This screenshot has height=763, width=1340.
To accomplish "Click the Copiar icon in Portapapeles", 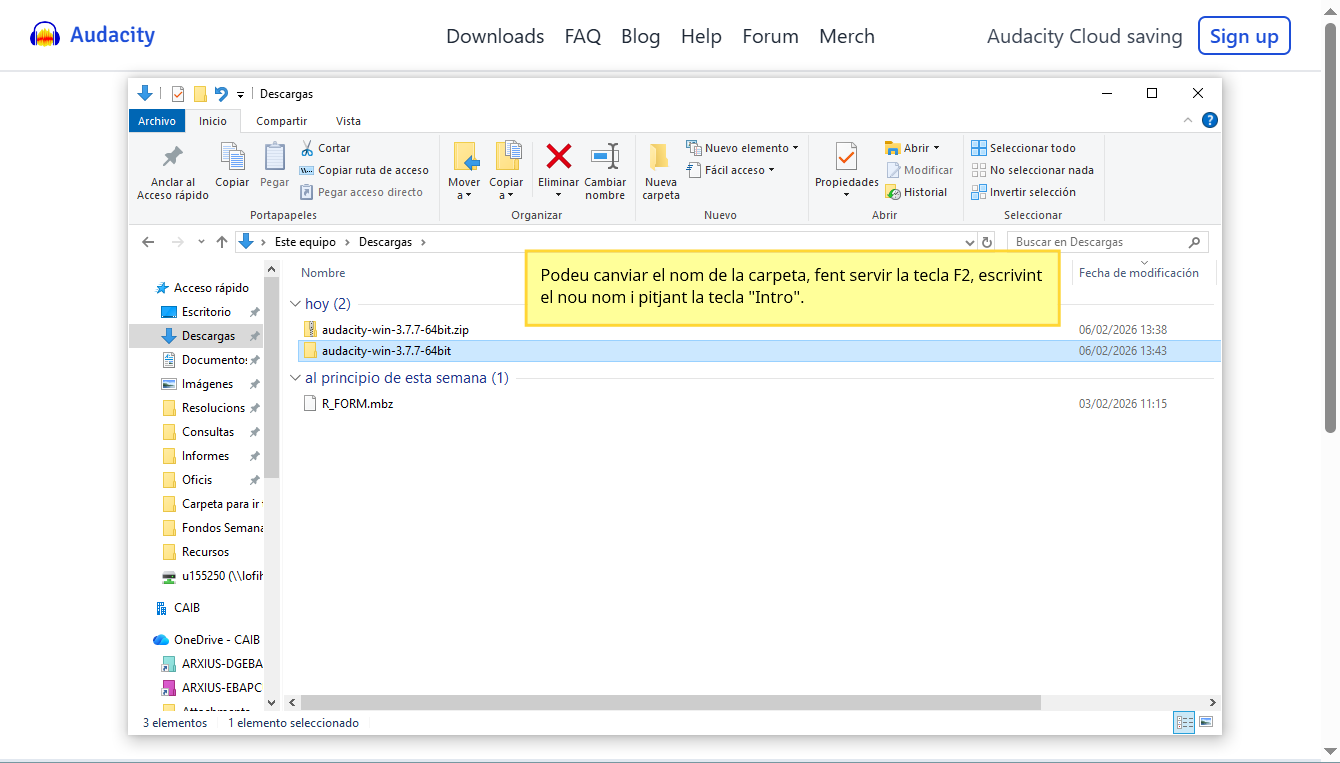I will coord(232,157).
